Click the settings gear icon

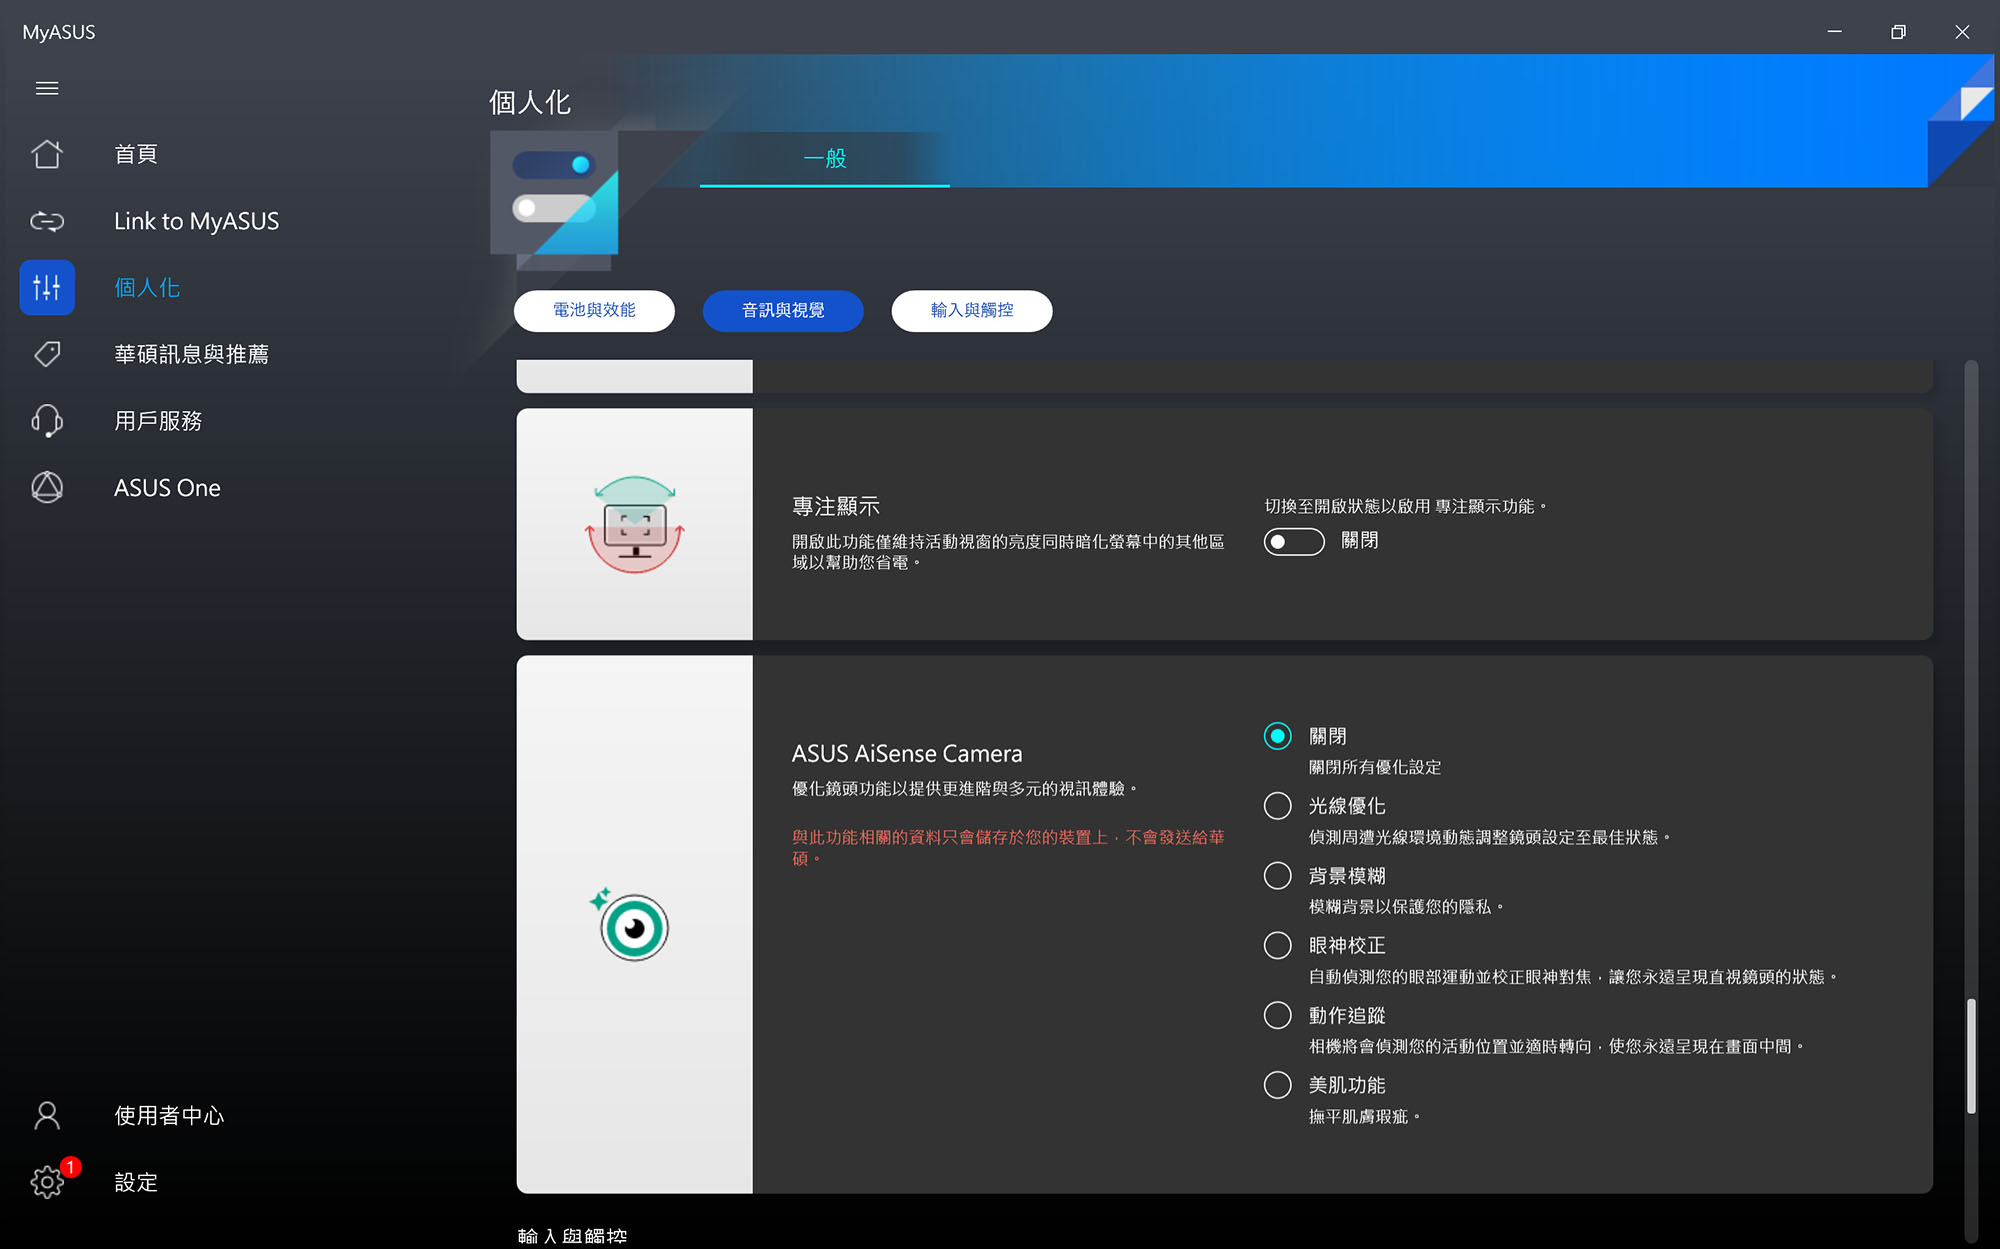pyautogui.click(x=47, y=1182)
